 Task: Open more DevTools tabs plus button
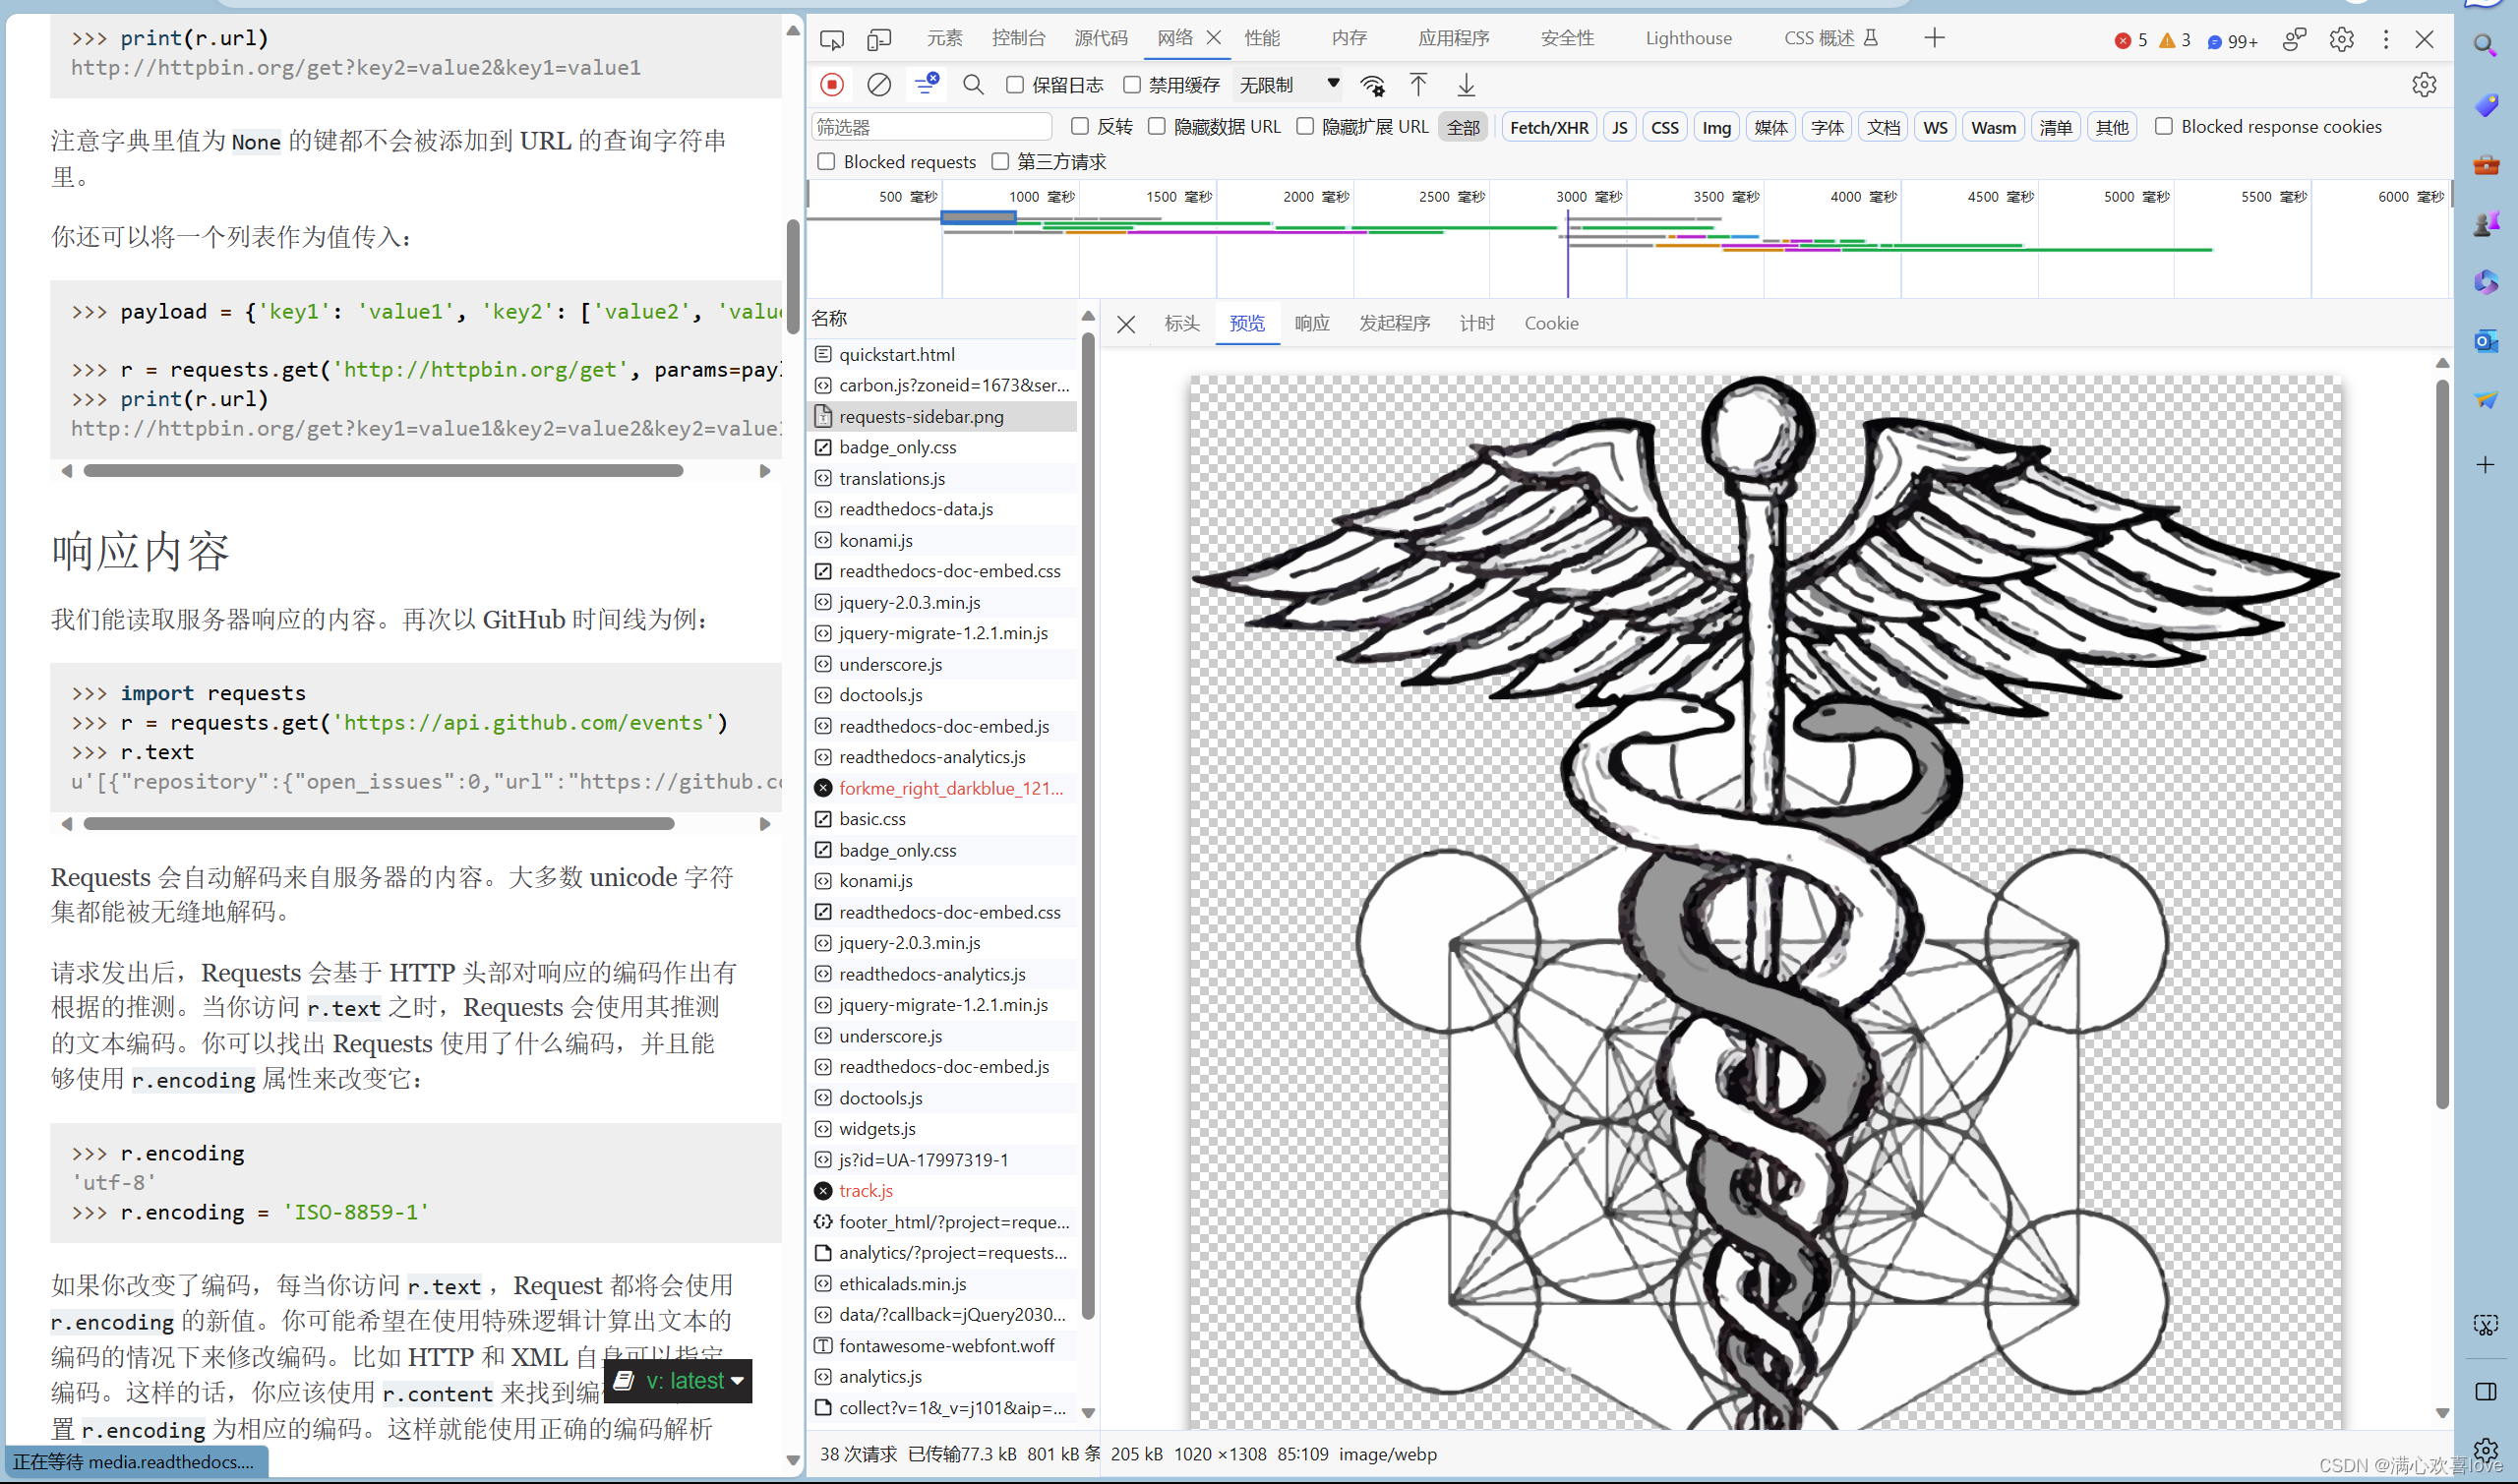(1934, 39)
